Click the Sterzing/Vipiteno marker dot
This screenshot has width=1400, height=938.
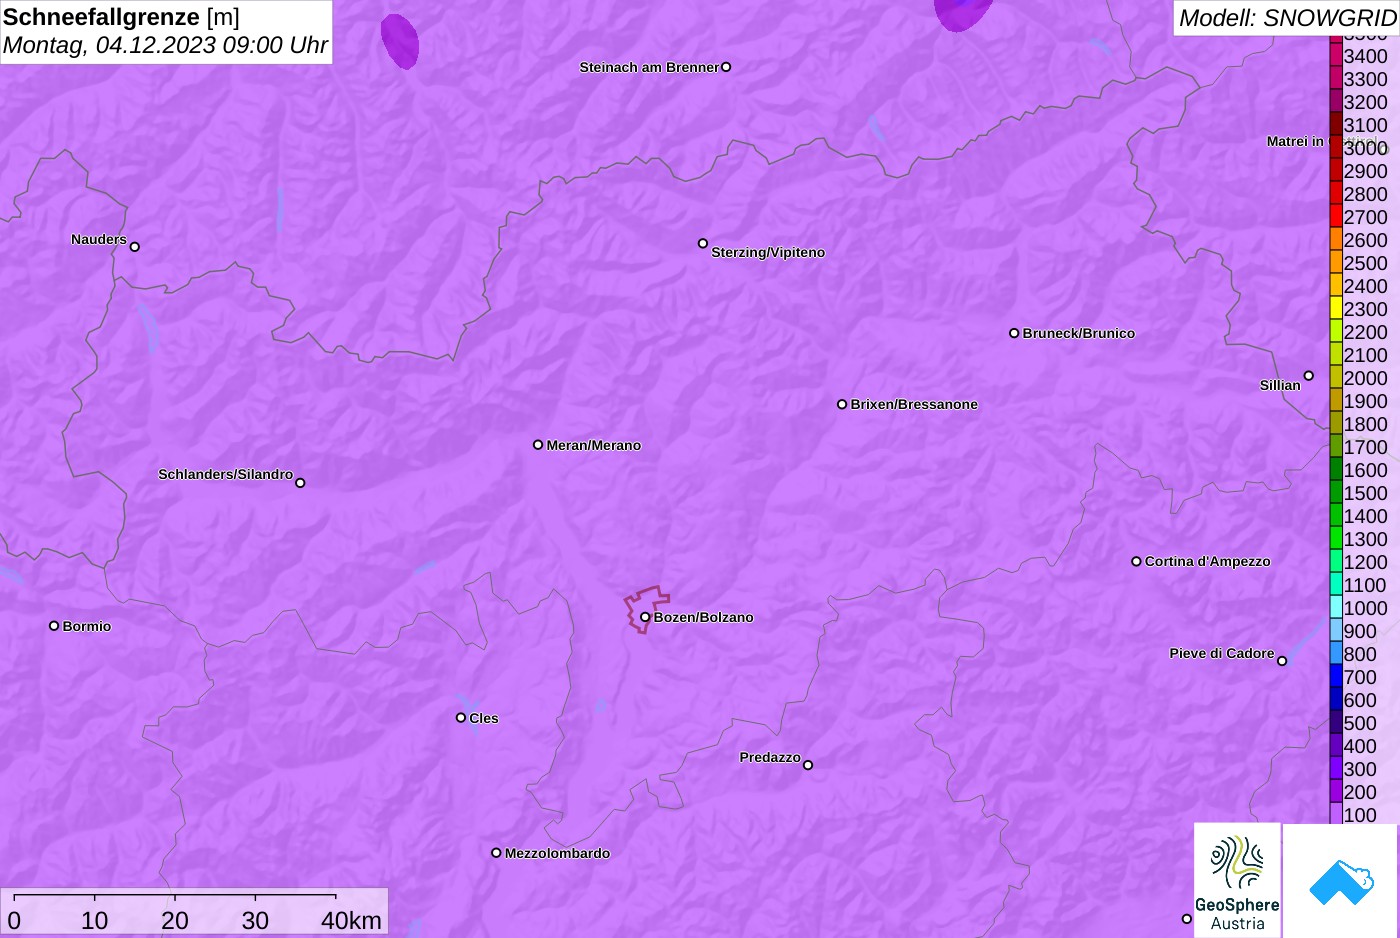[703, 243]
